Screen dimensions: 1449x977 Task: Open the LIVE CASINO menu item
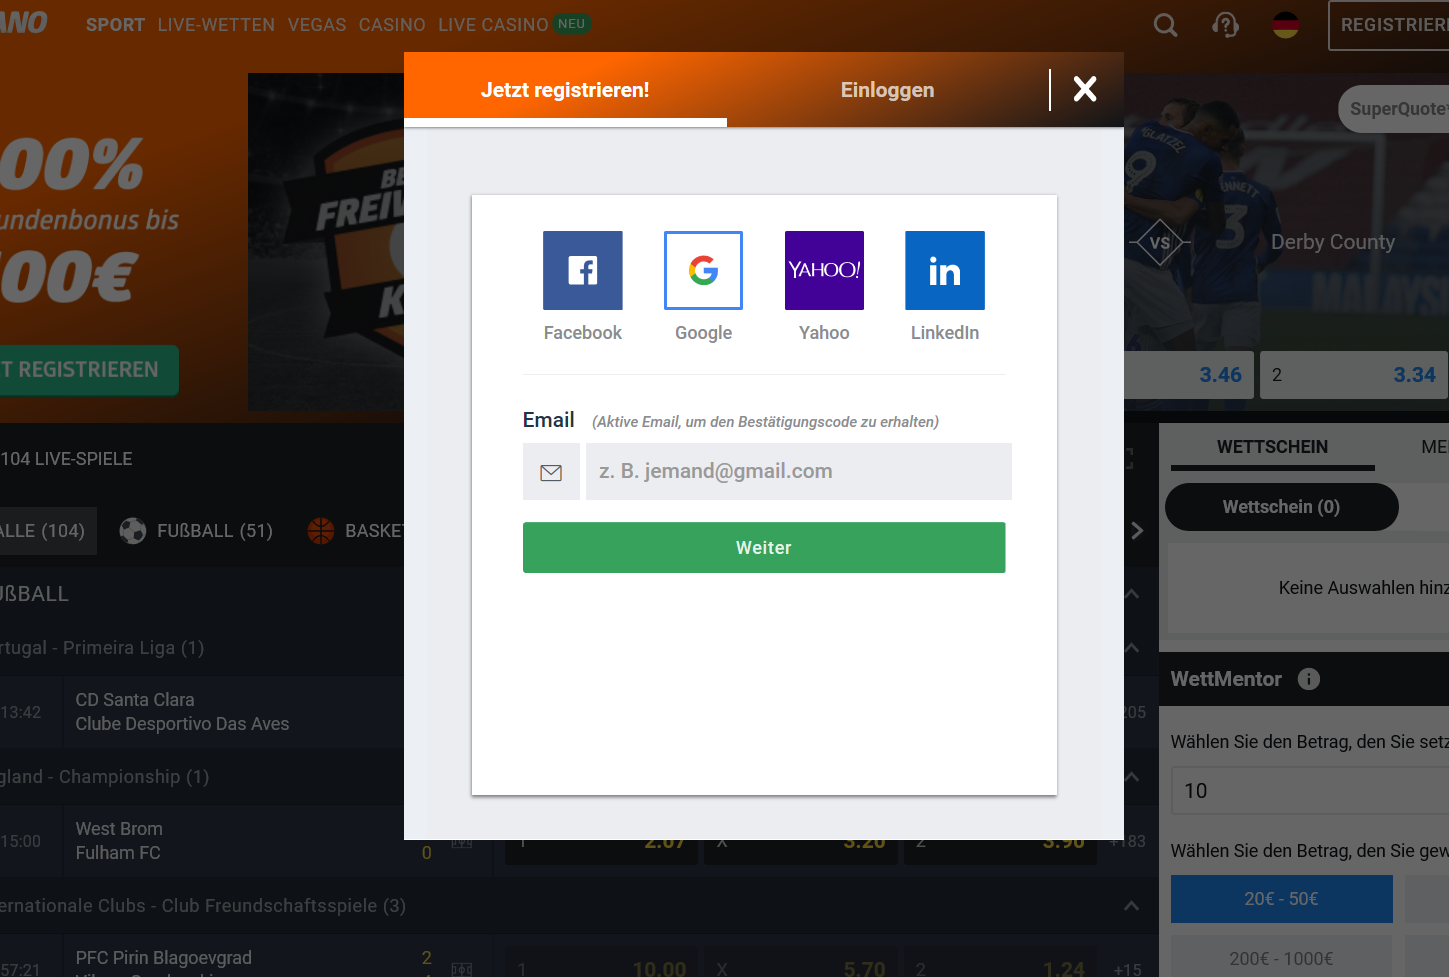point(493,25)
